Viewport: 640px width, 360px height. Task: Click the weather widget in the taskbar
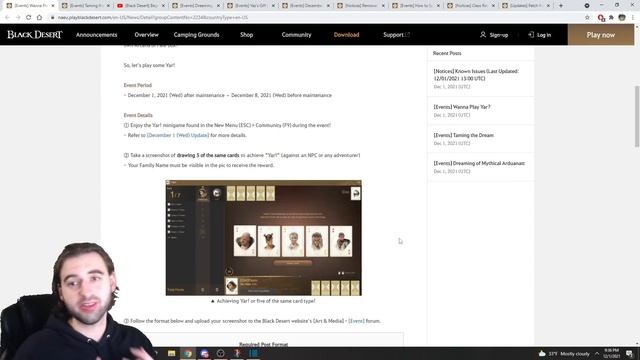pos(564,353)
